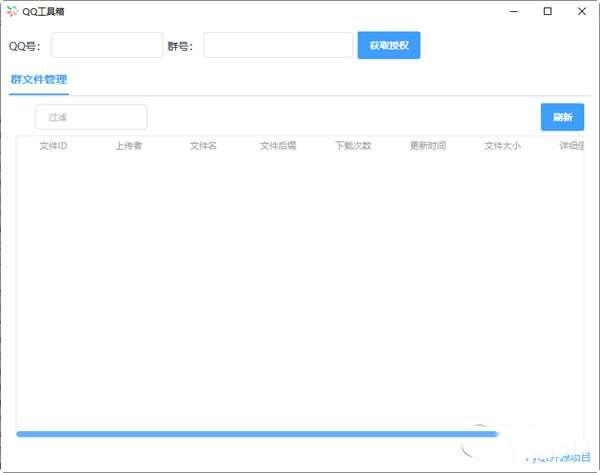Click into the 群号 text box
This screenshot has width=600, height=473.
tap(278, 45)
